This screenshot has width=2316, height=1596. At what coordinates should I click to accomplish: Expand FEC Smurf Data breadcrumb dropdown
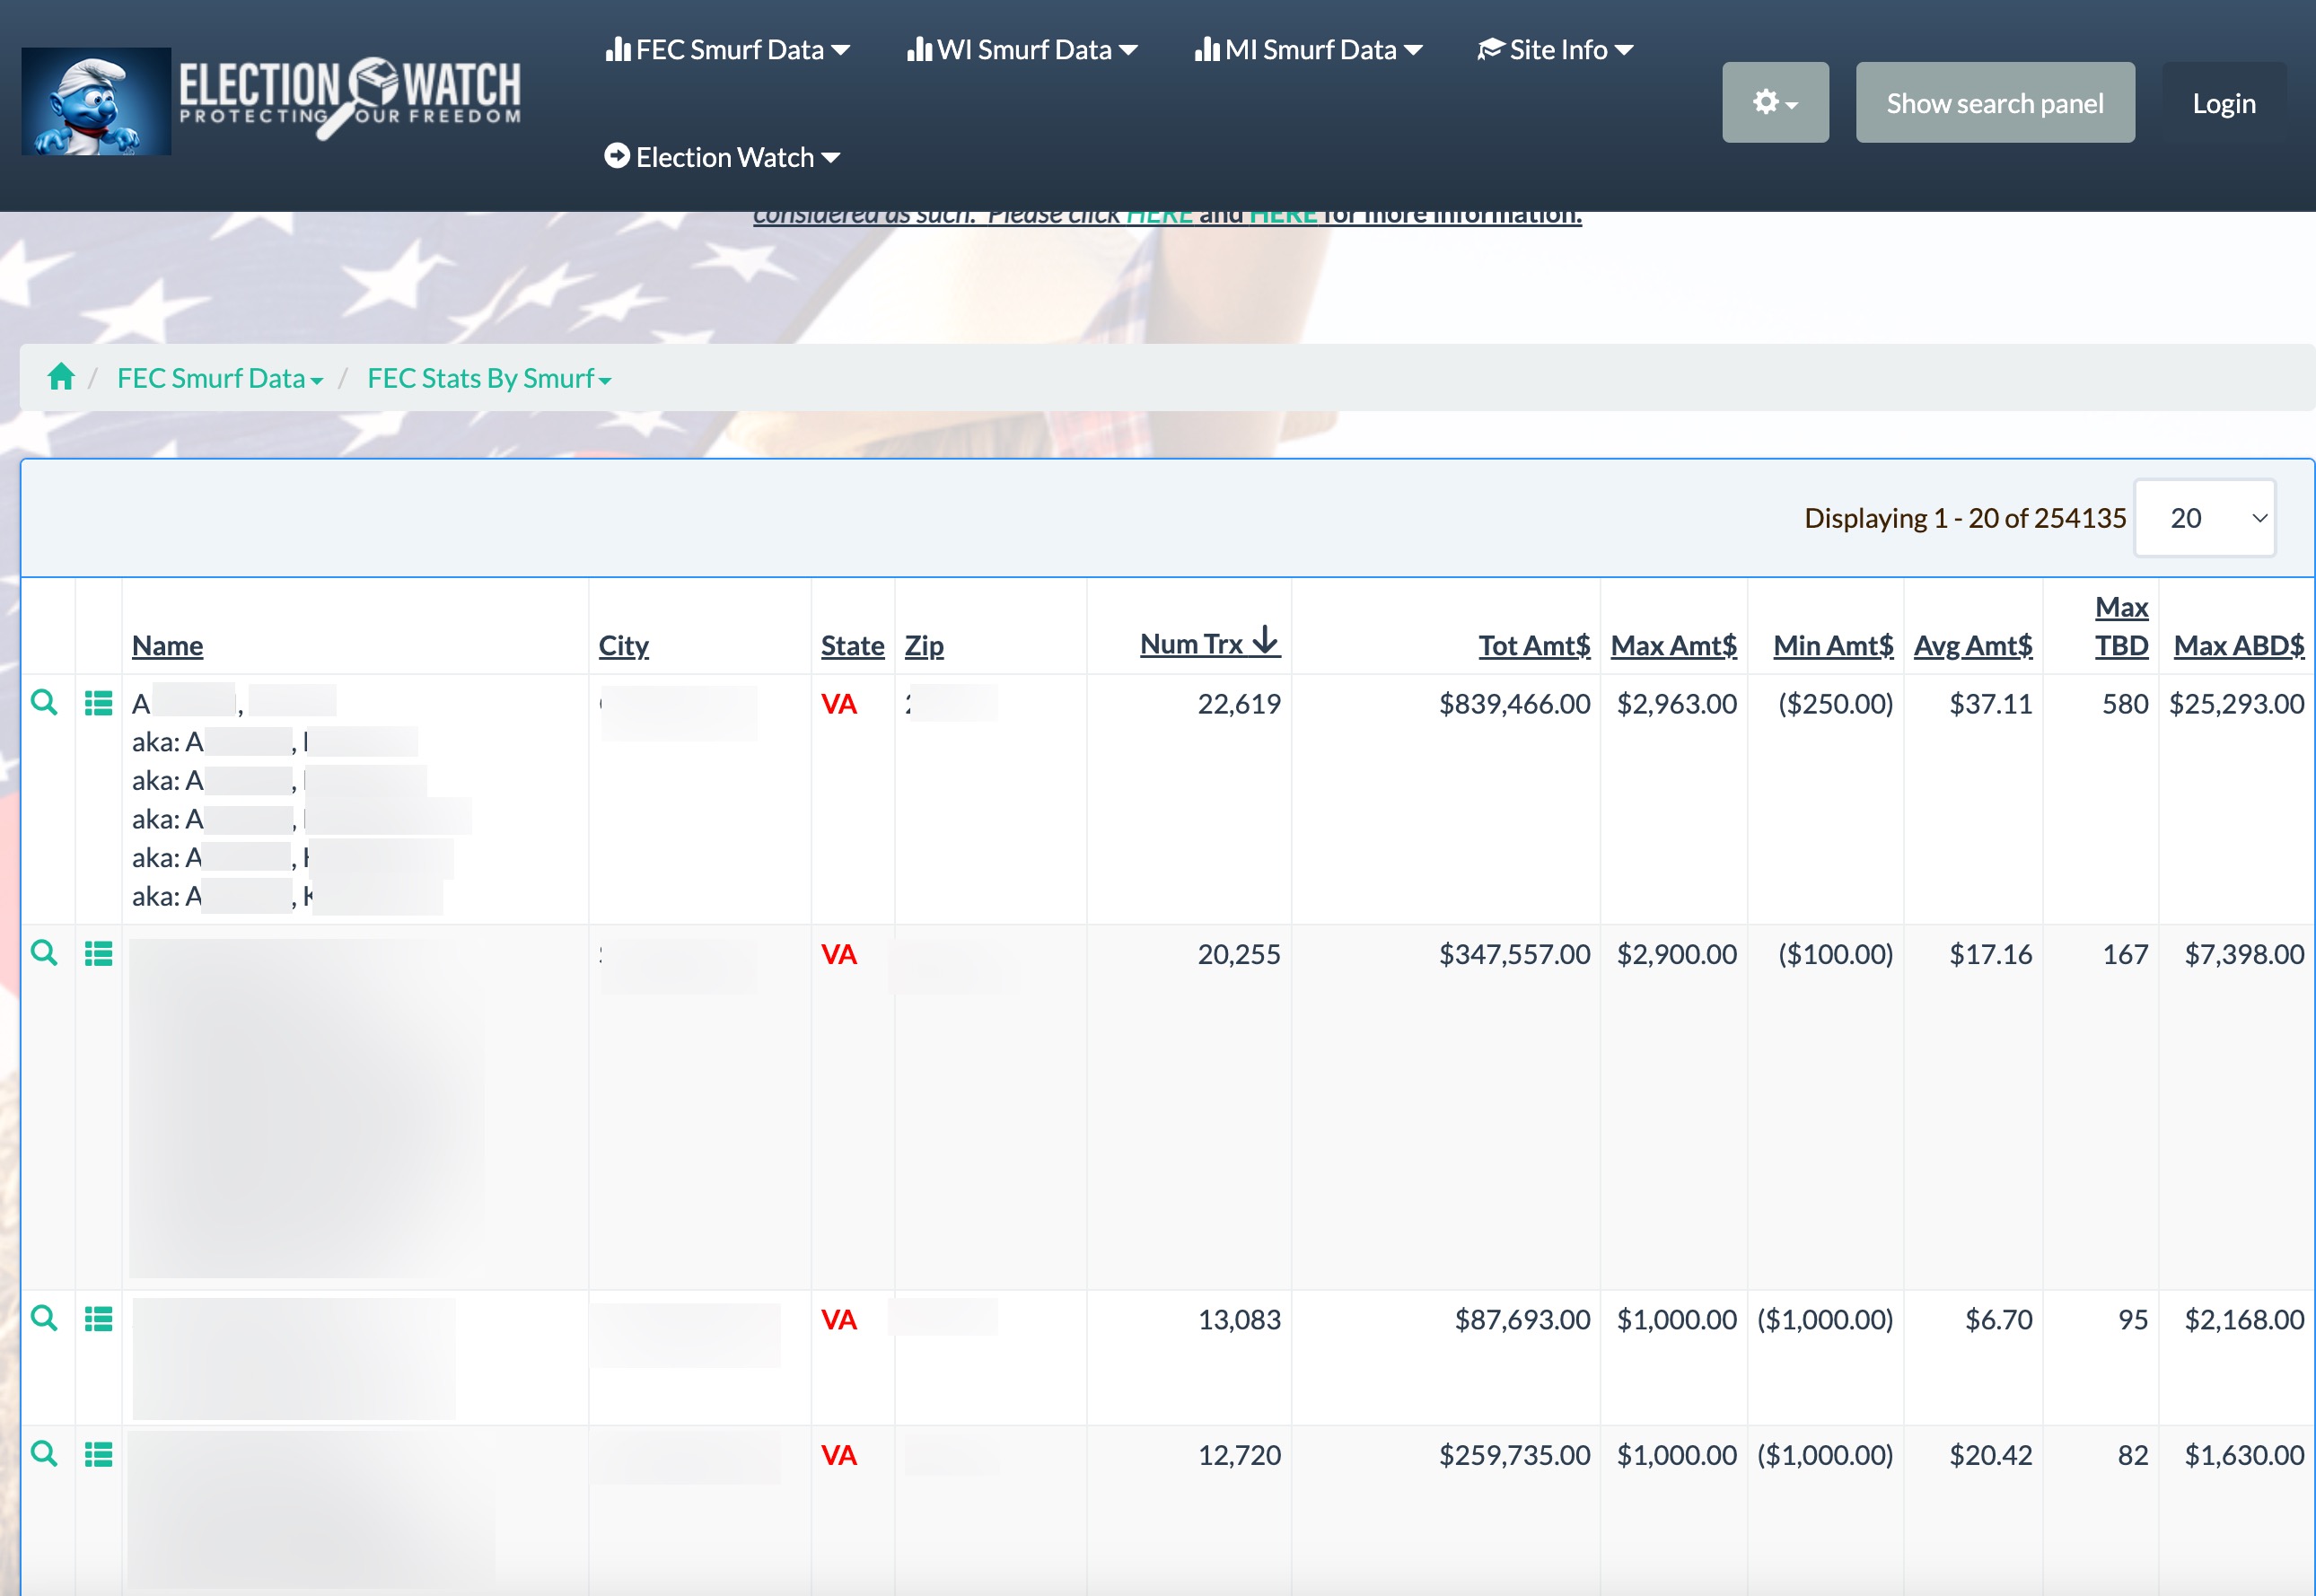tap(220, 378)
